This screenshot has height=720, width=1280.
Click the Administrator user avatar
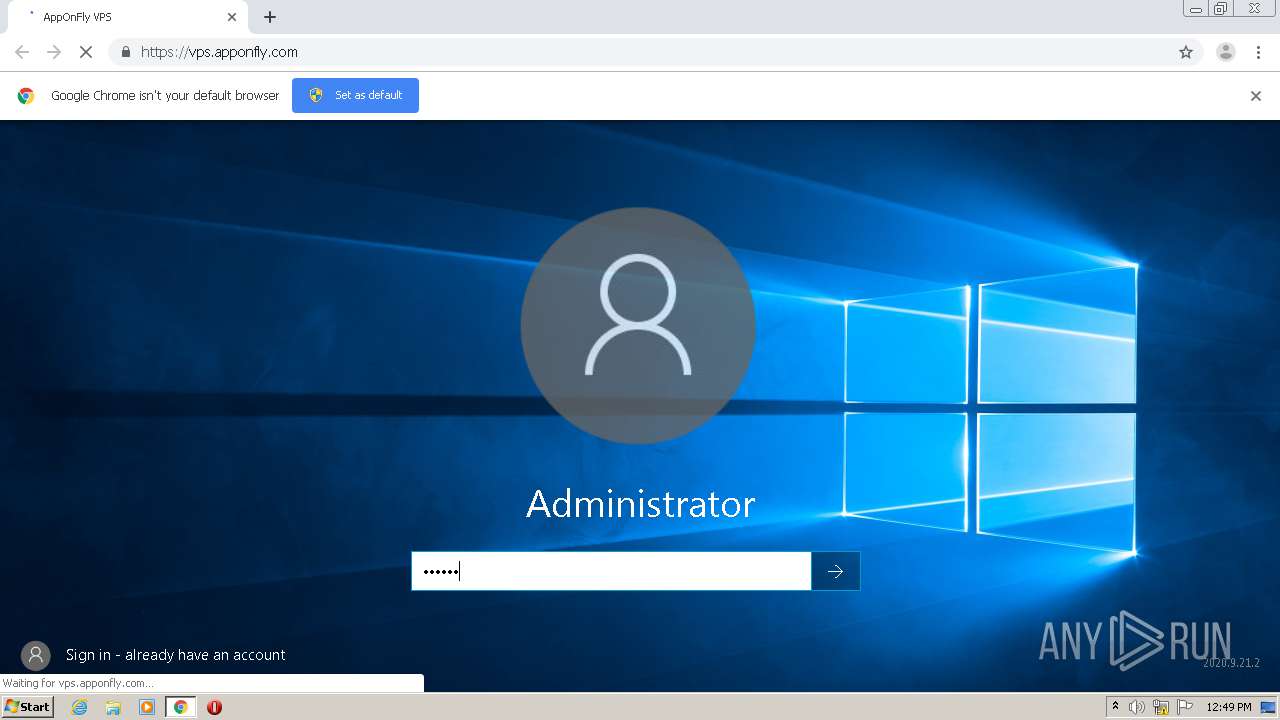point(638,325)
